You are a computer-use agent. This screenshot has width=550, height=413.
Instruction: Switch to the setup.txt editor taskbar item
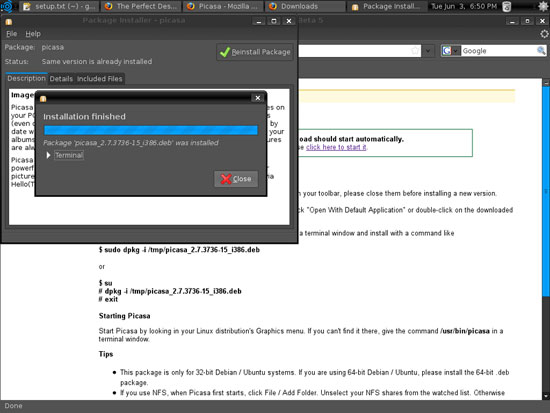tap(59, 6)
